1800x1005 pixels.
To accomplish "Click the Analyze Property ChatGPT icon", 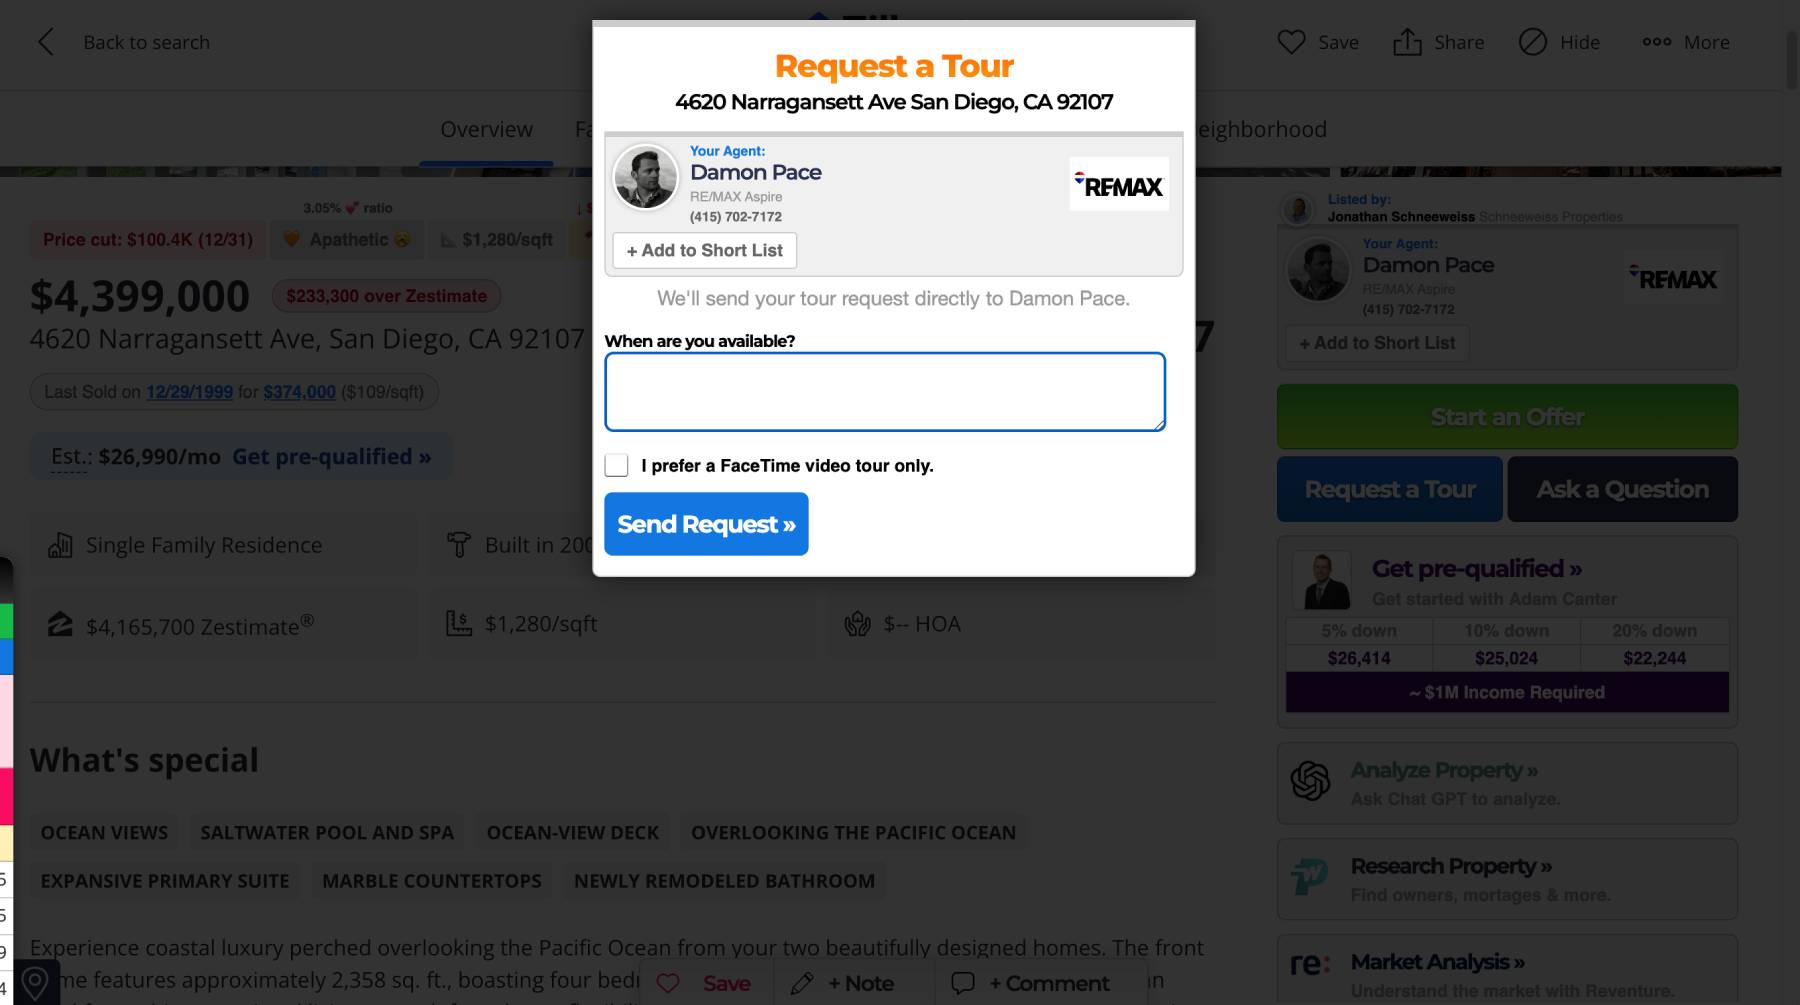I will (x=1310, y=782).
